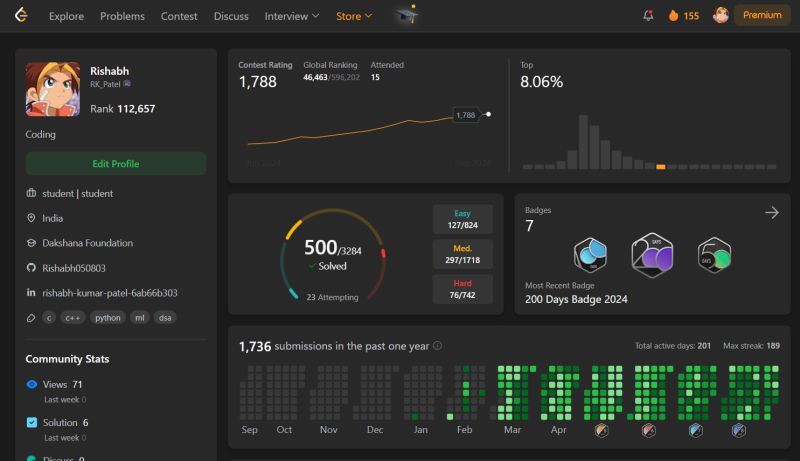The width and height of the screenshot is (800, 461).
Task: Click the python skill tag
Action: tap(108, 318)
